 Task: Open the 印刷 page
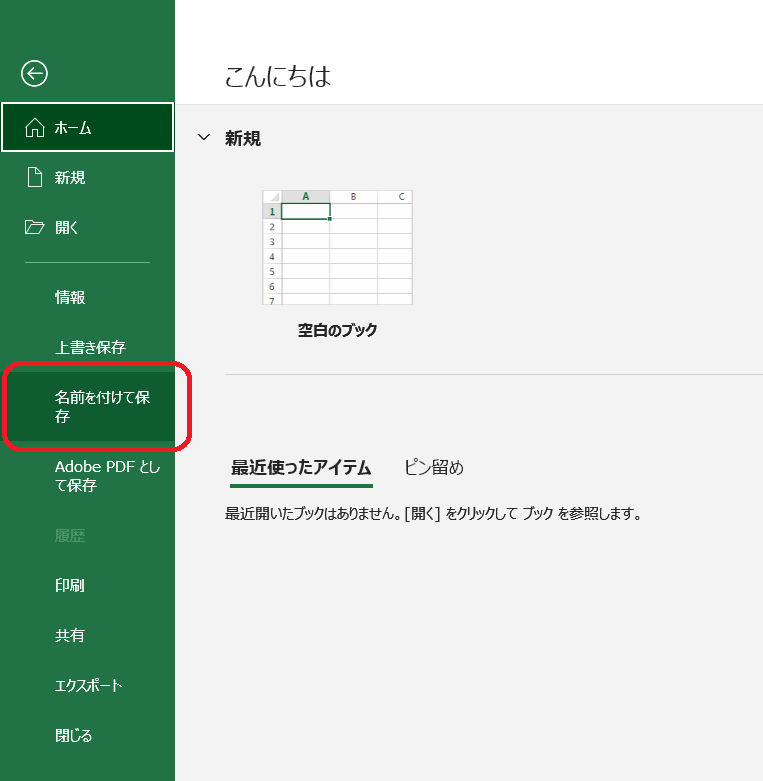70,586
